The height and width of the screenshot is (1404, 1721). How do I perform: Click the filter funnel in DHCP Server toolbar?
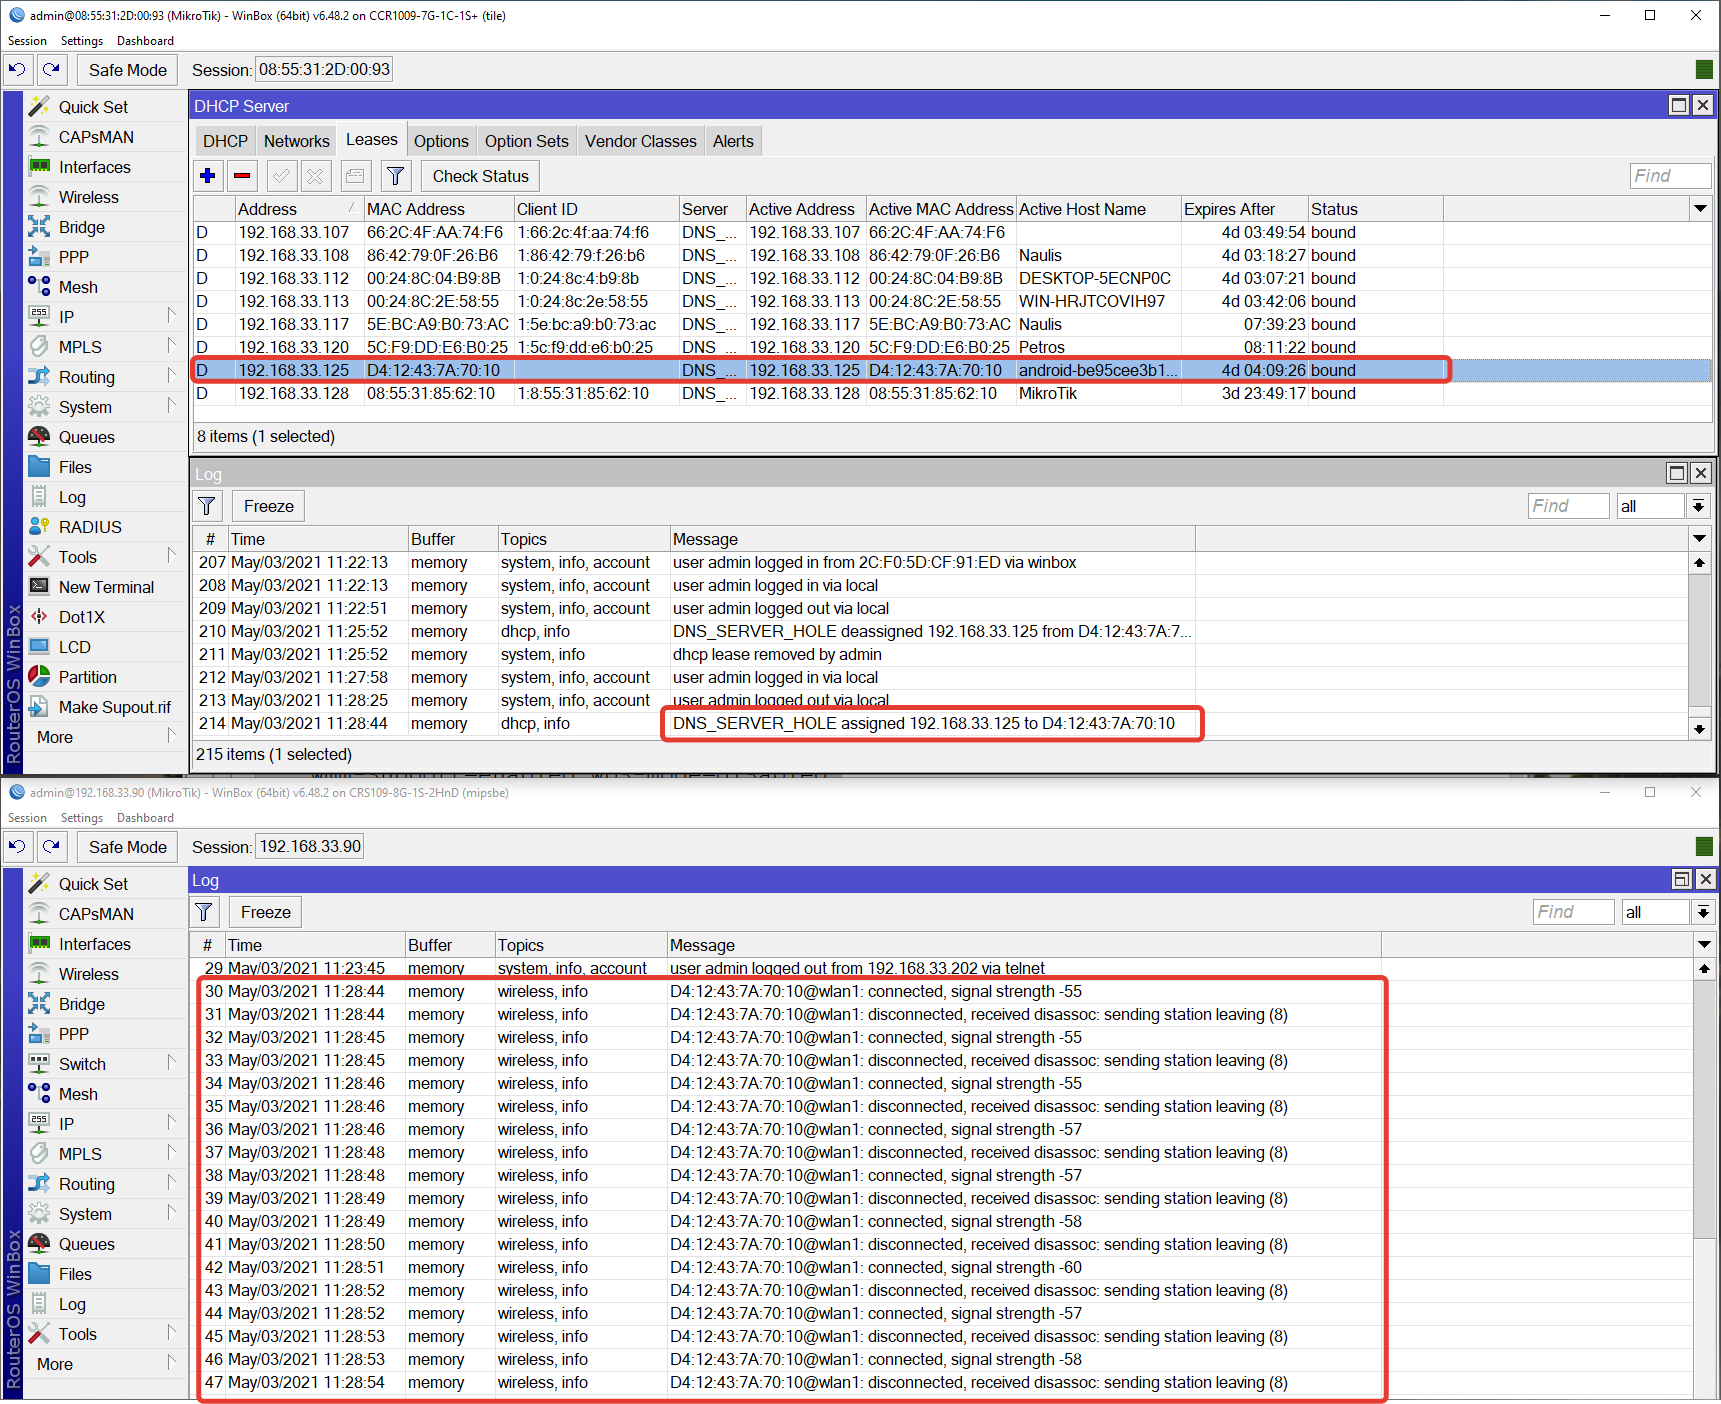tap(396, 176)
